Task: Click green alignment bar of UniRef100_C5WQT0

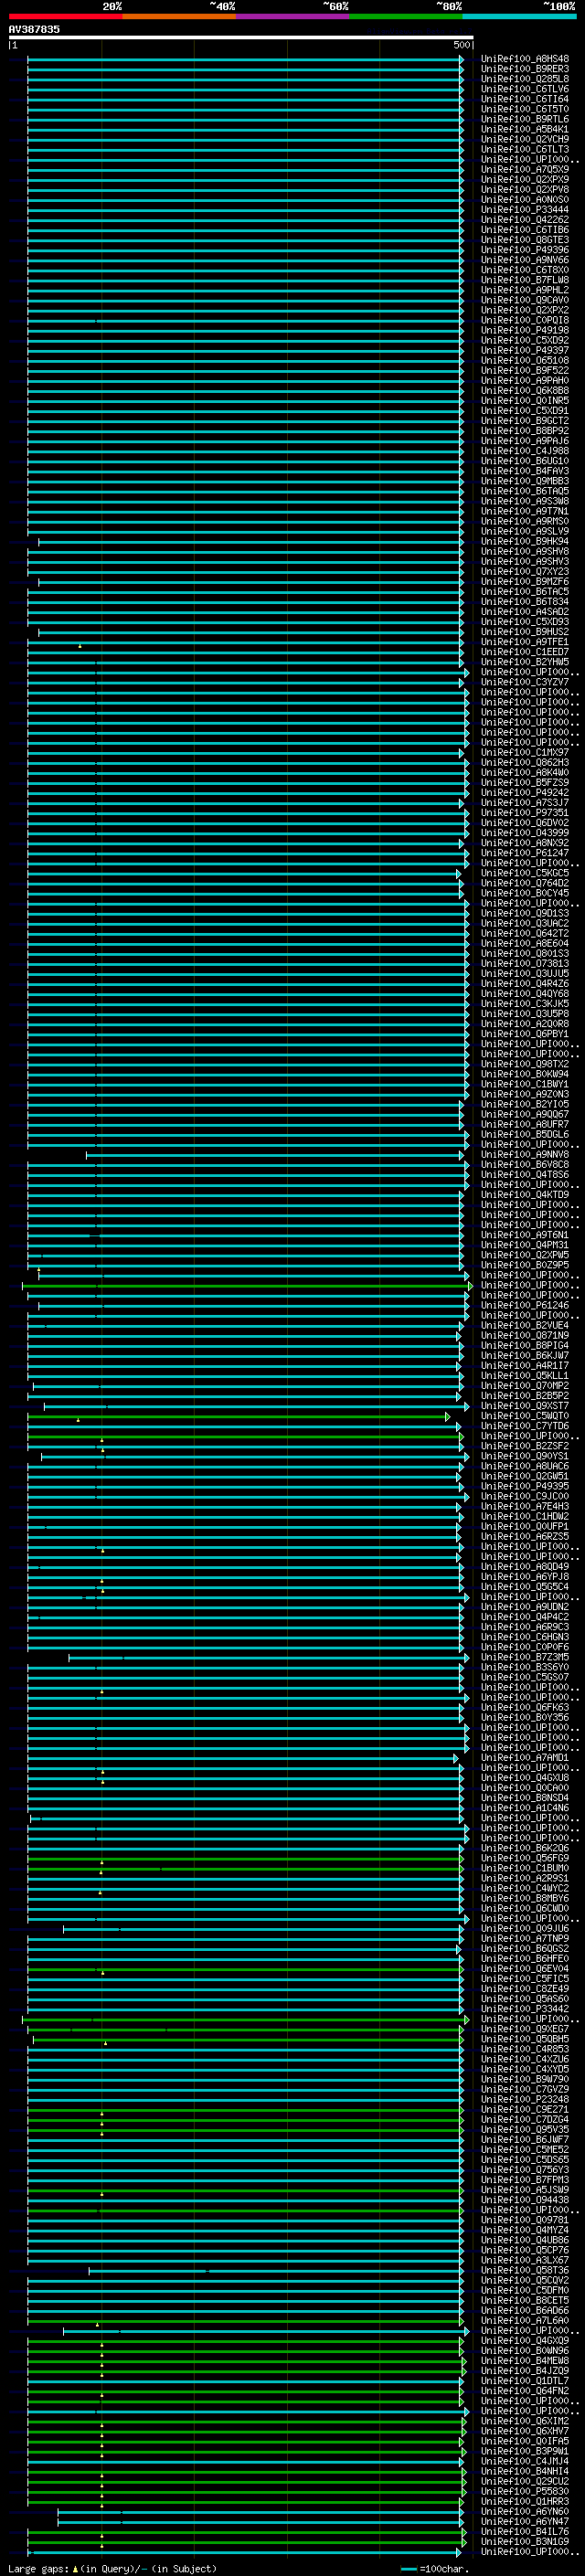Action: [x=239, y=1417]
